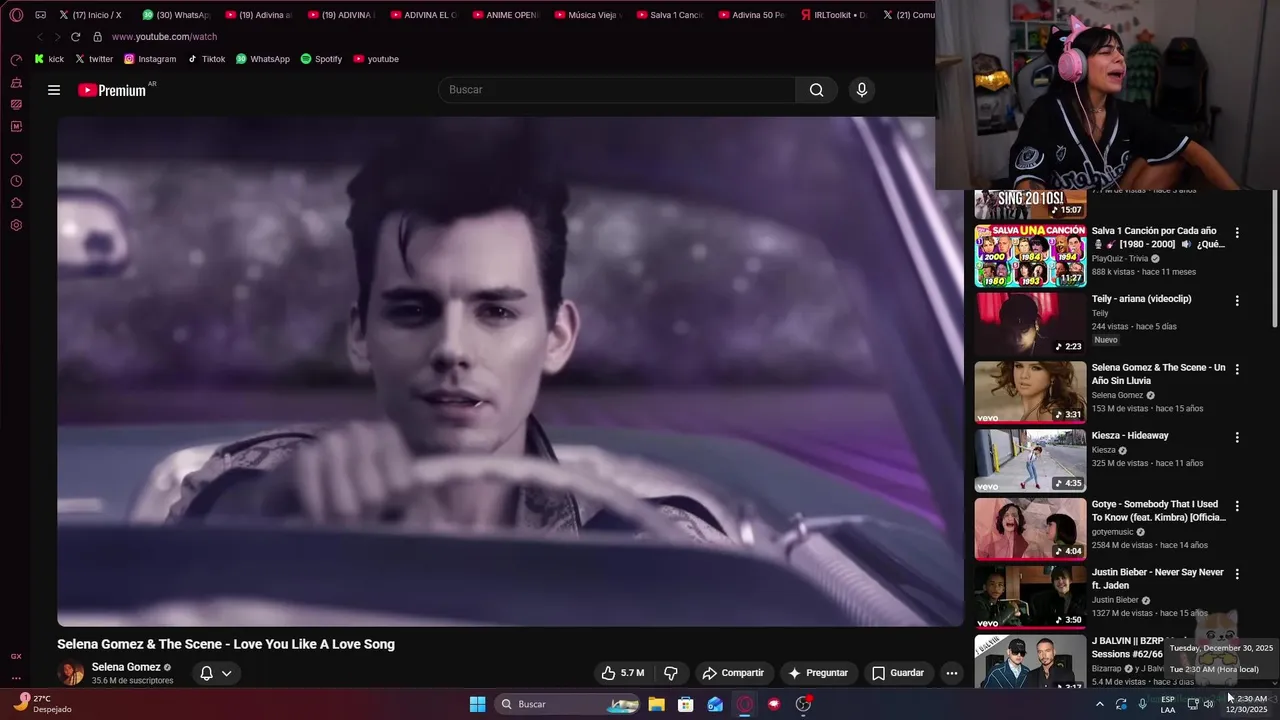Open File Explorer from taskbar
Image resolution: width=1280 pixels, height=720 pixels.
click(x=656, y=704)
